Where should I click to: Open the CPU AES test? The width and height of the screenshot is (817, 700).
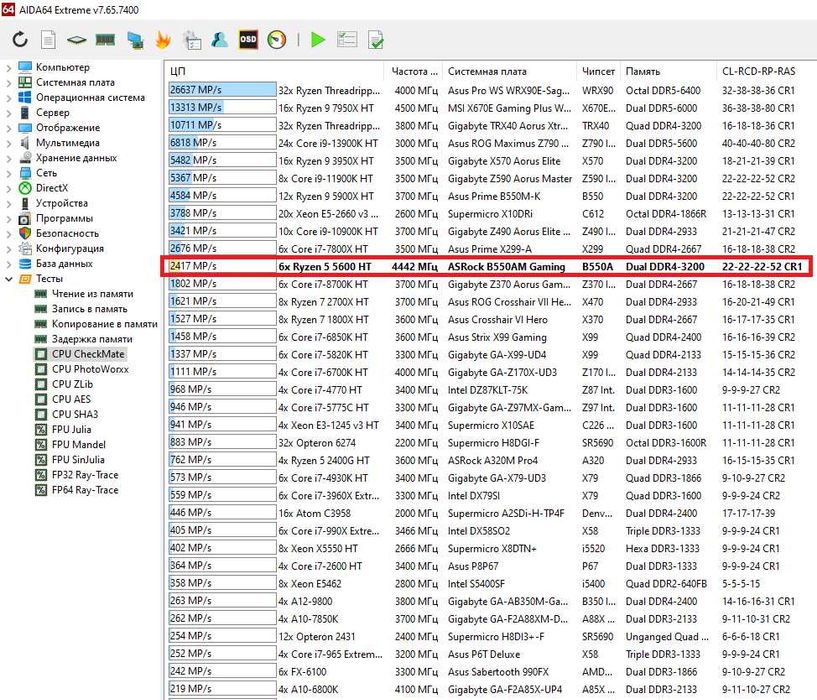[x=71, y=400]
